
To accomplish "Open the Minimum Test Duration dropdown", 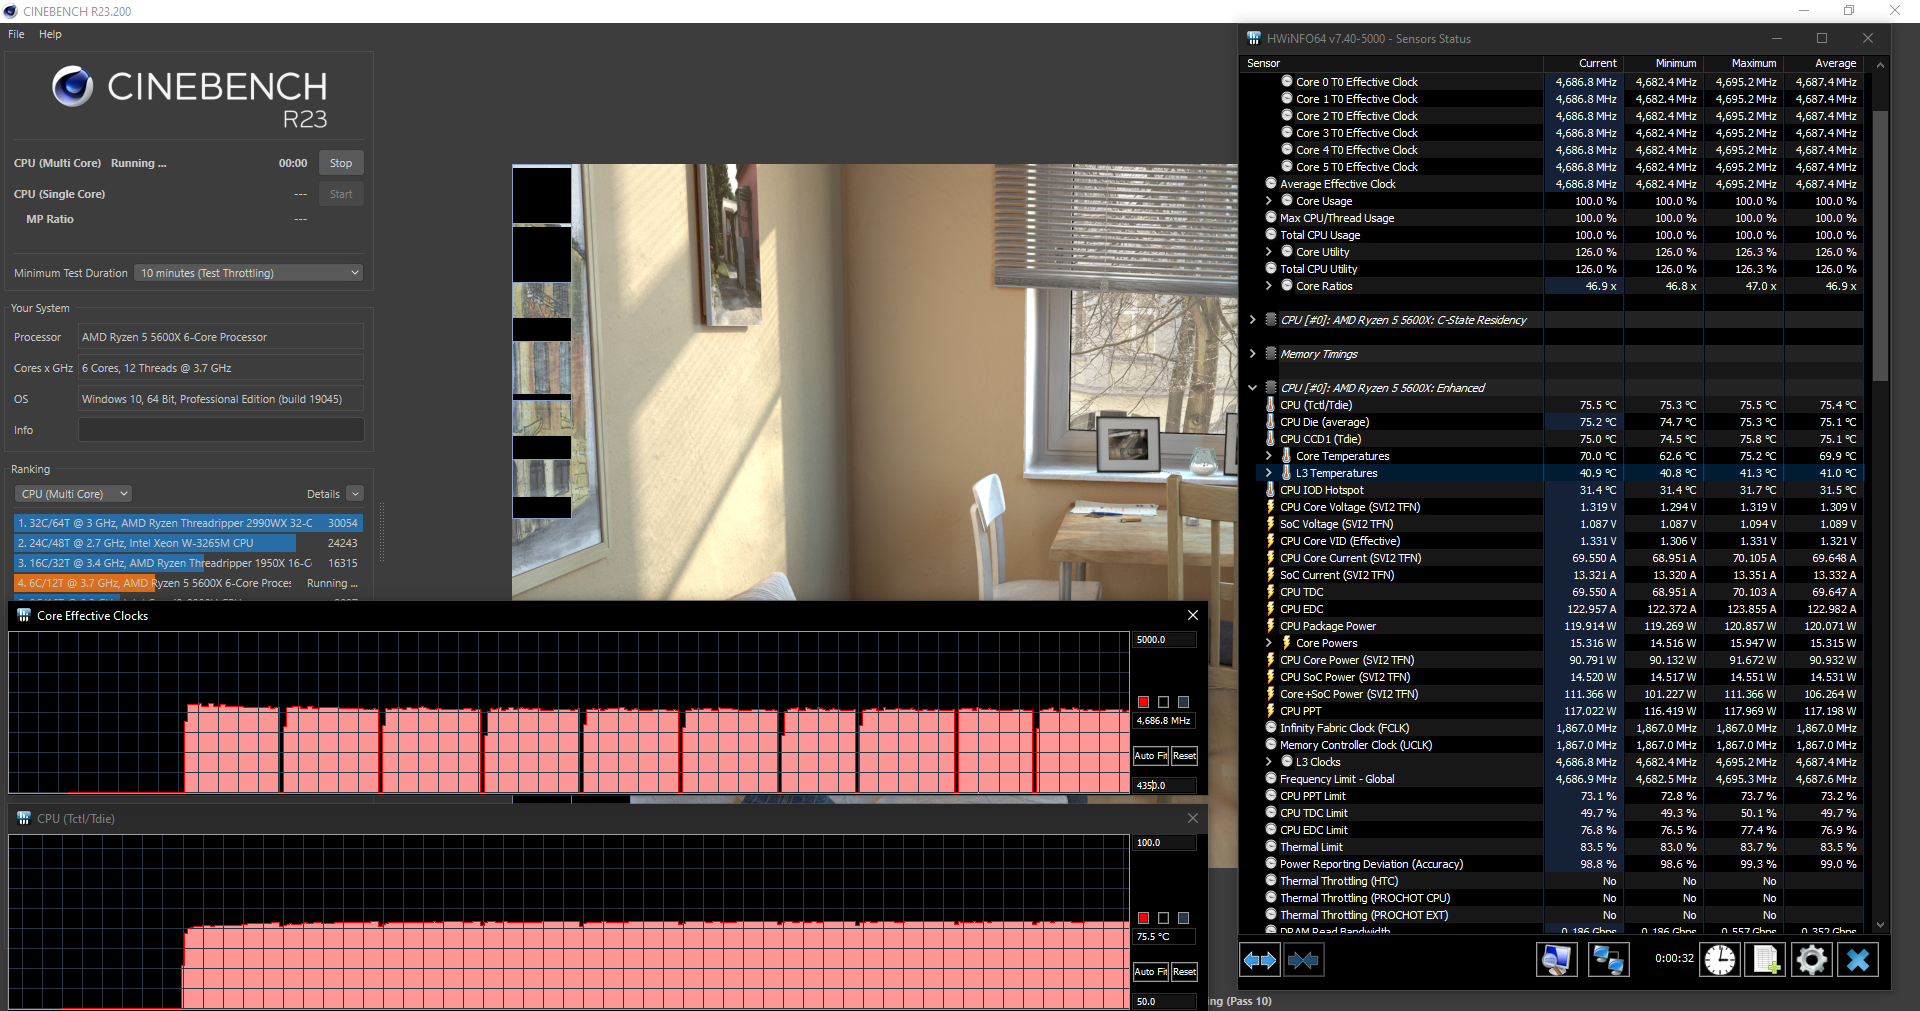I will pyautogui.click(x=249, y=273).
